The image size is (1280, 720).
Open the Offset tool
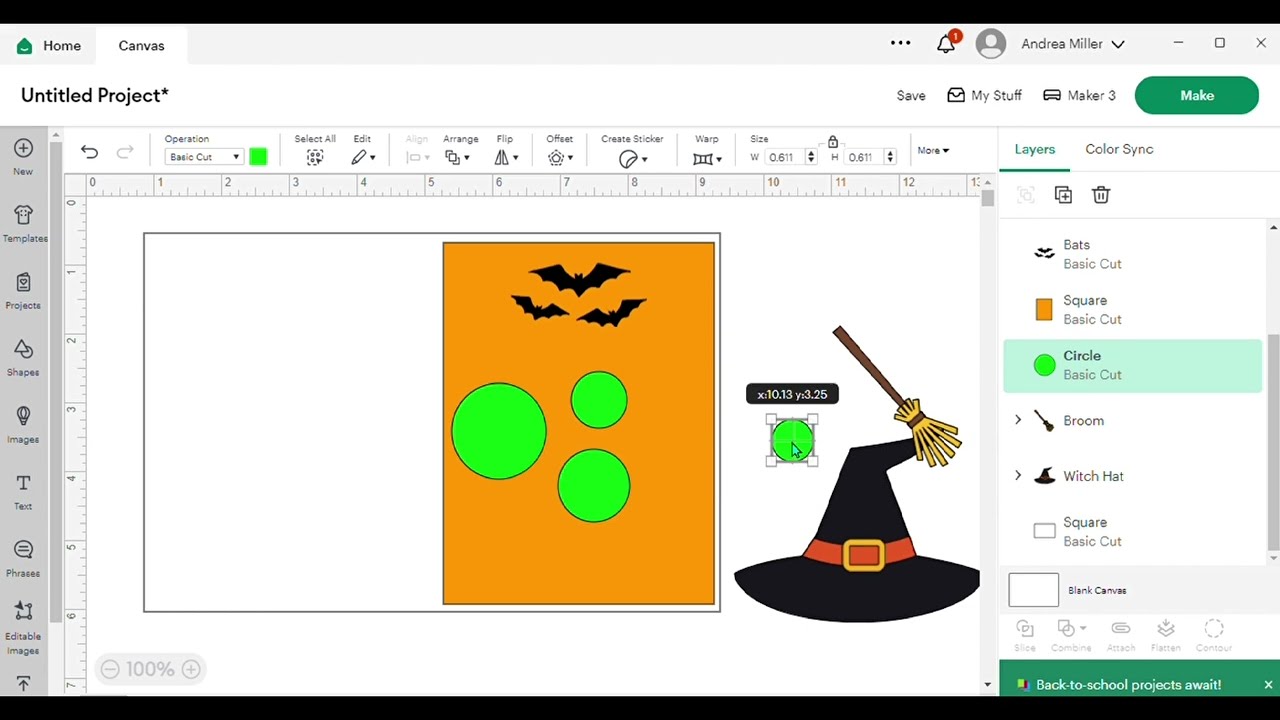pos(560,157)
